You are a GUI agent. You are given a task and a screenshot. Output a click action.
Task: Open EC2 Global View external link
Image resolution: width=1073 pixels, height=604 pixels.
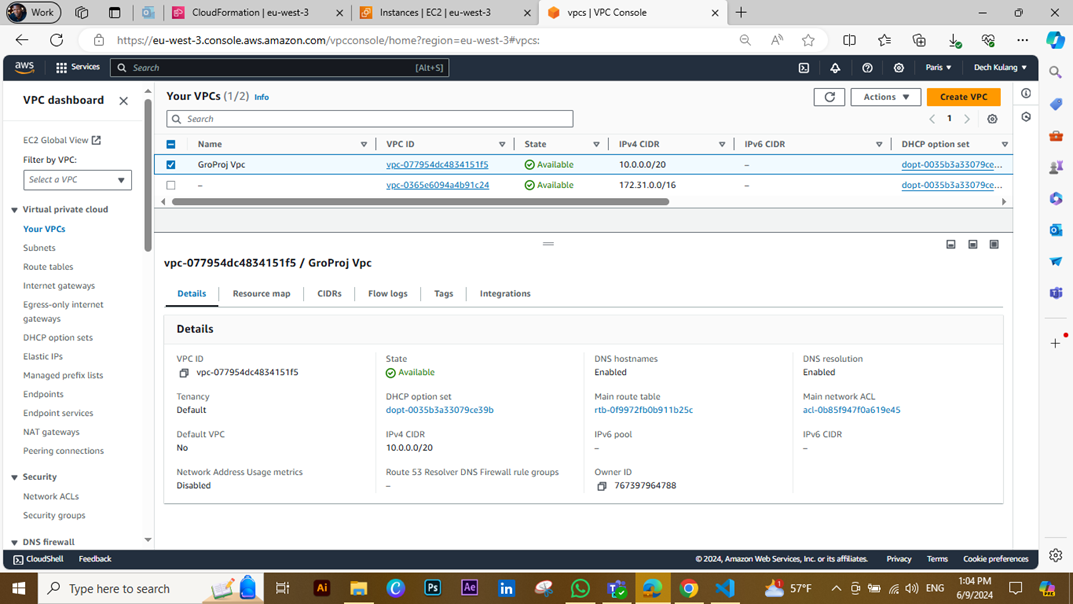[62, 140]
